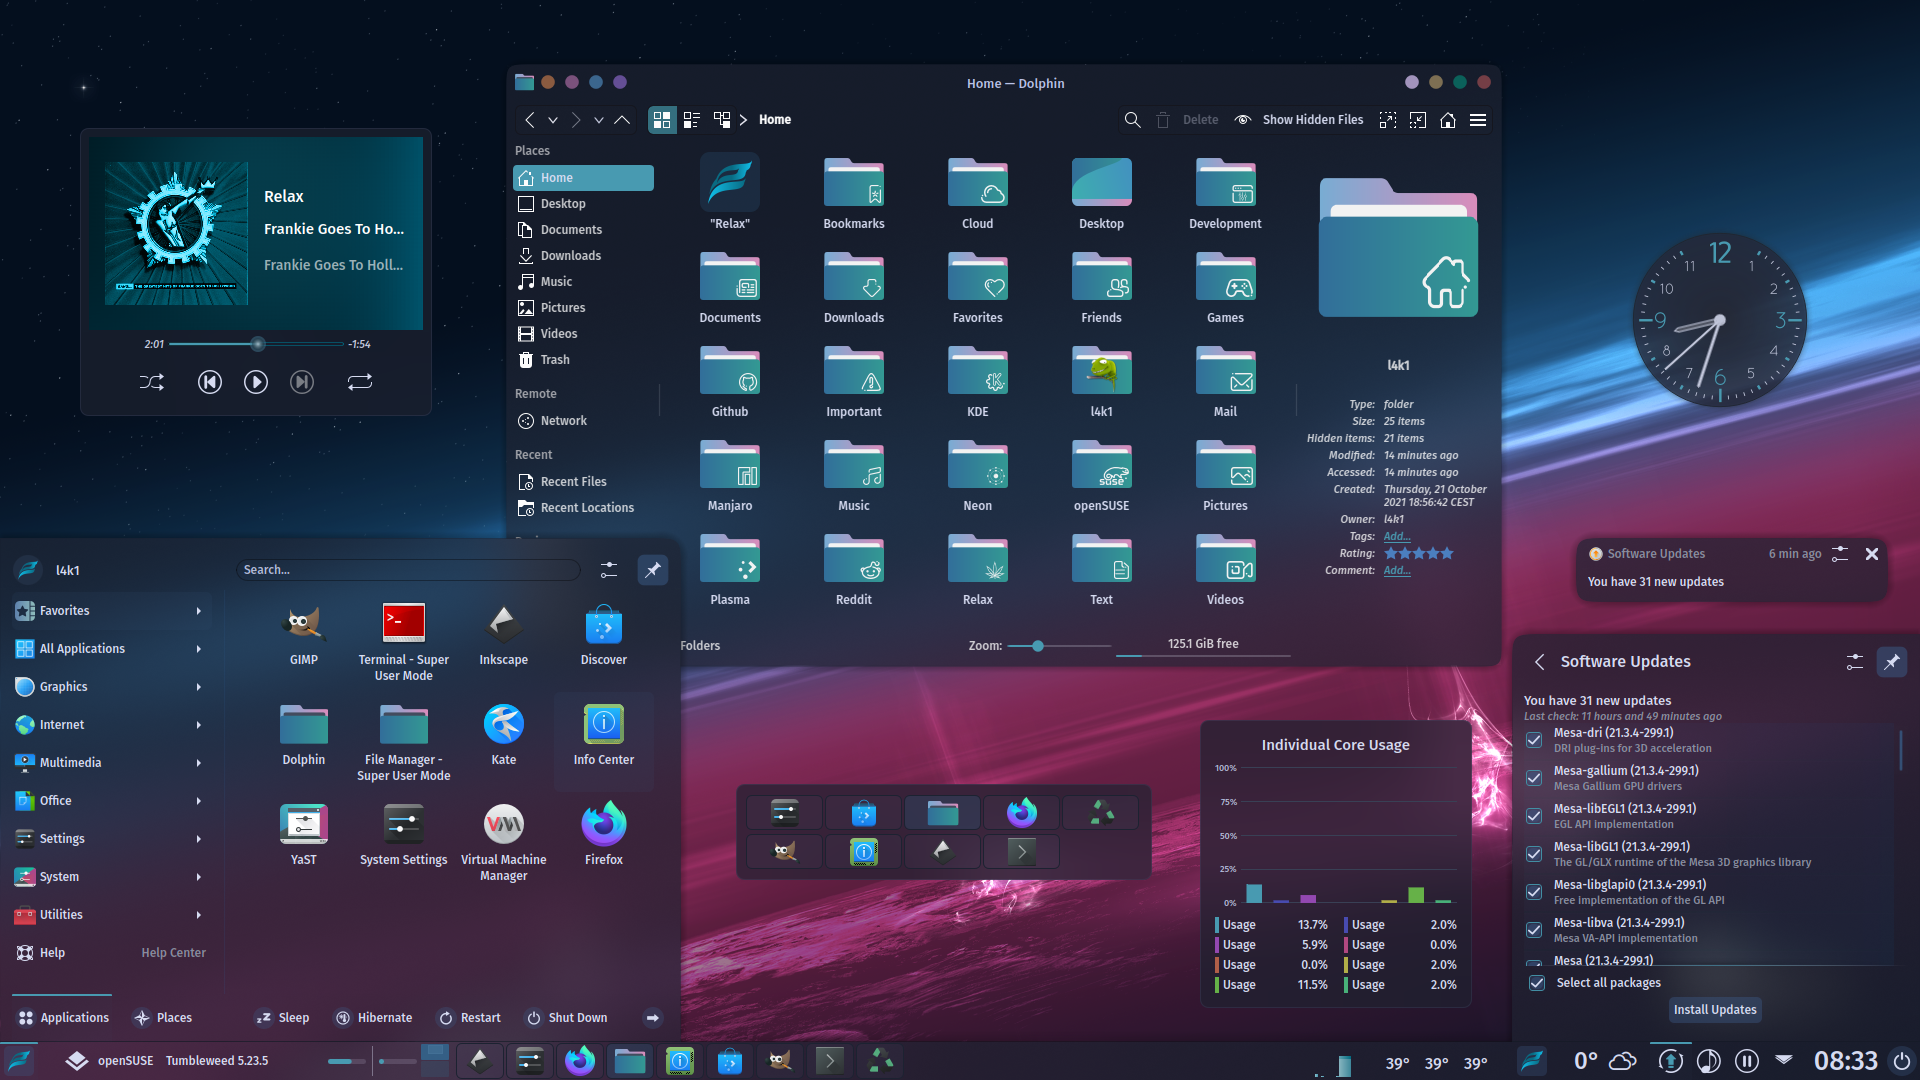Select Trash in Dolphin Places panel
This screenshot has height=1080, width=1920.
pos(583,360)
